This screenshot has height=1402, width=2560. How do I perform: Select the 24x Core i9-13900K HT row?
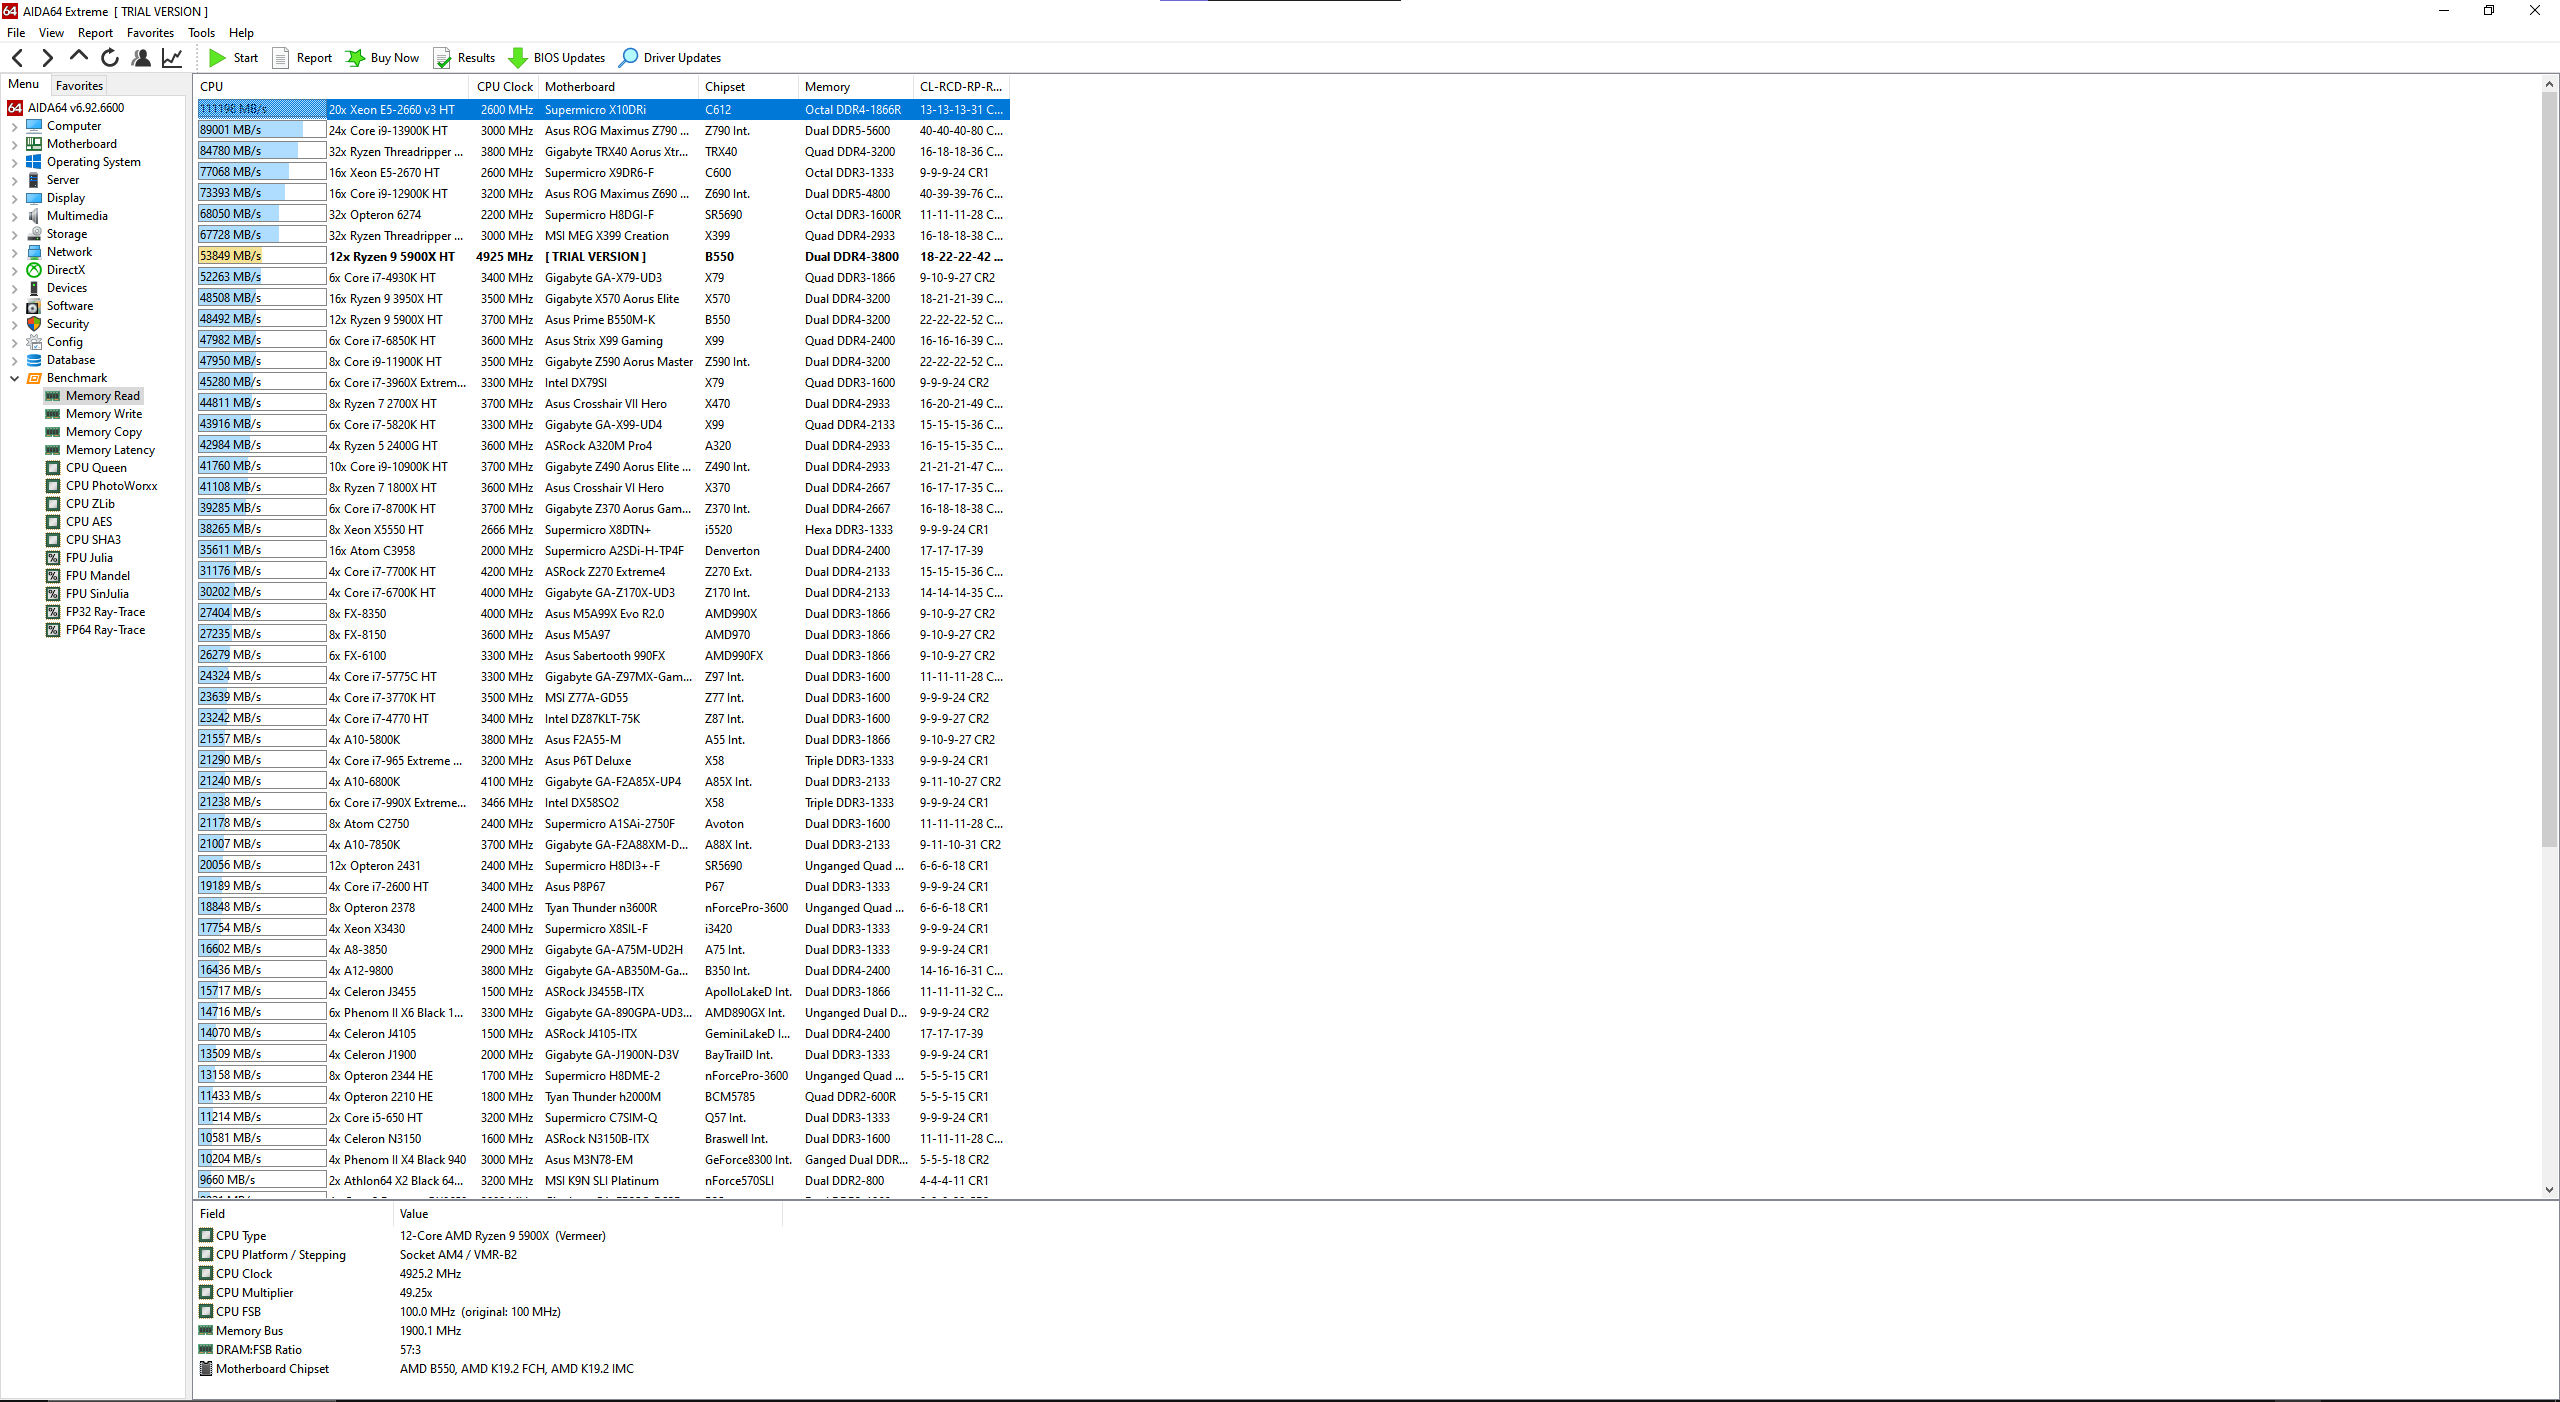(603, 131)
